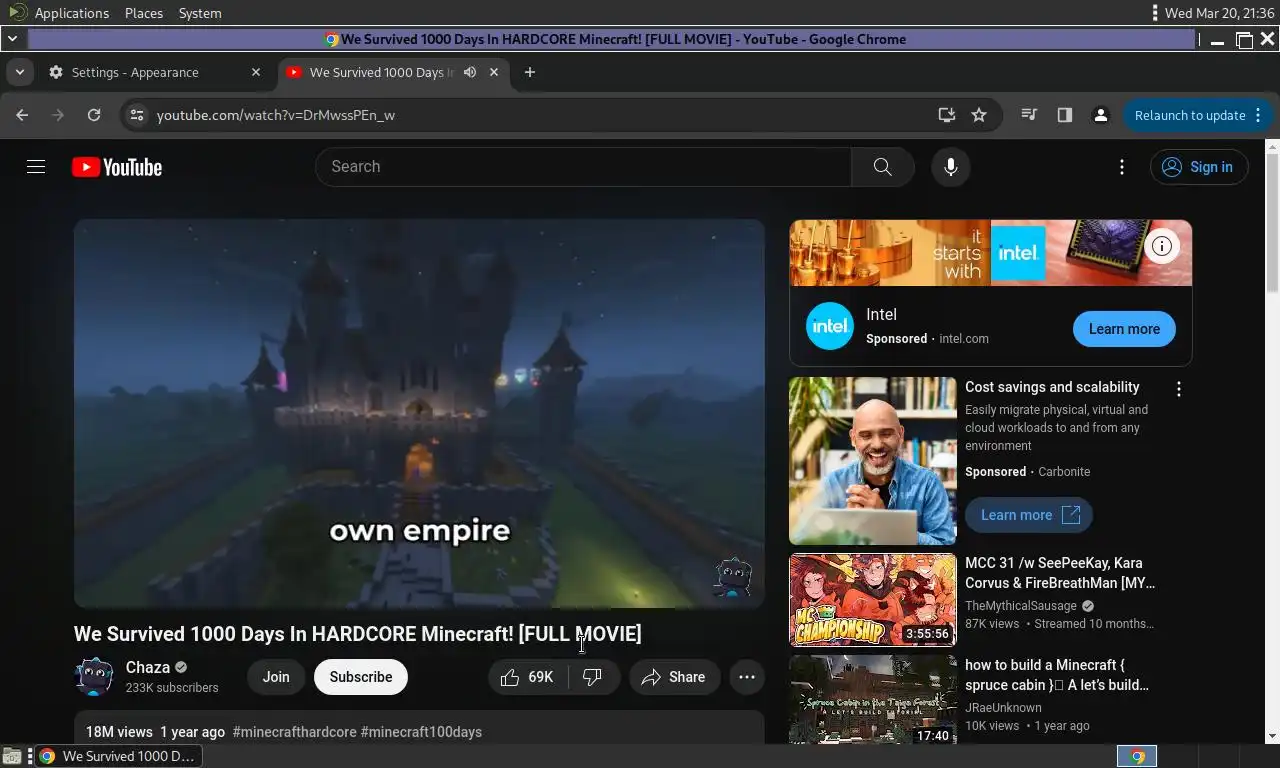Click the date and time clock
Screen dimensions: 1280x768
pyautogui.click(x=1220, y=13)
